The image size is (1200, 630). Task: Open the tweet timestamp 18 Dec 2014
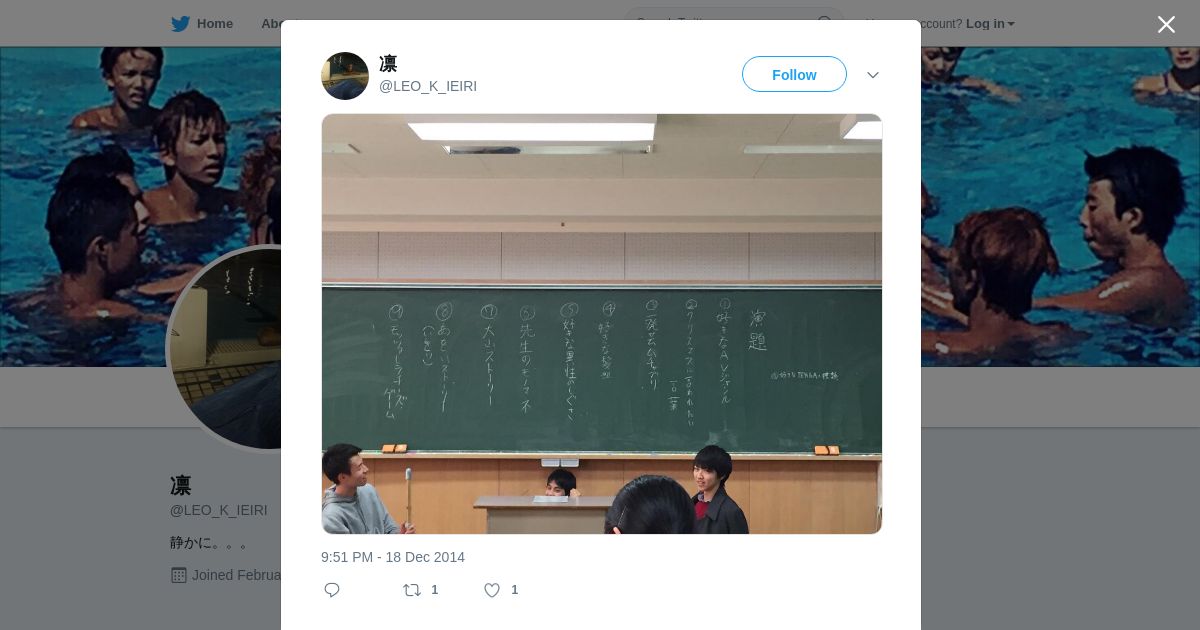(x=393, y=557)
